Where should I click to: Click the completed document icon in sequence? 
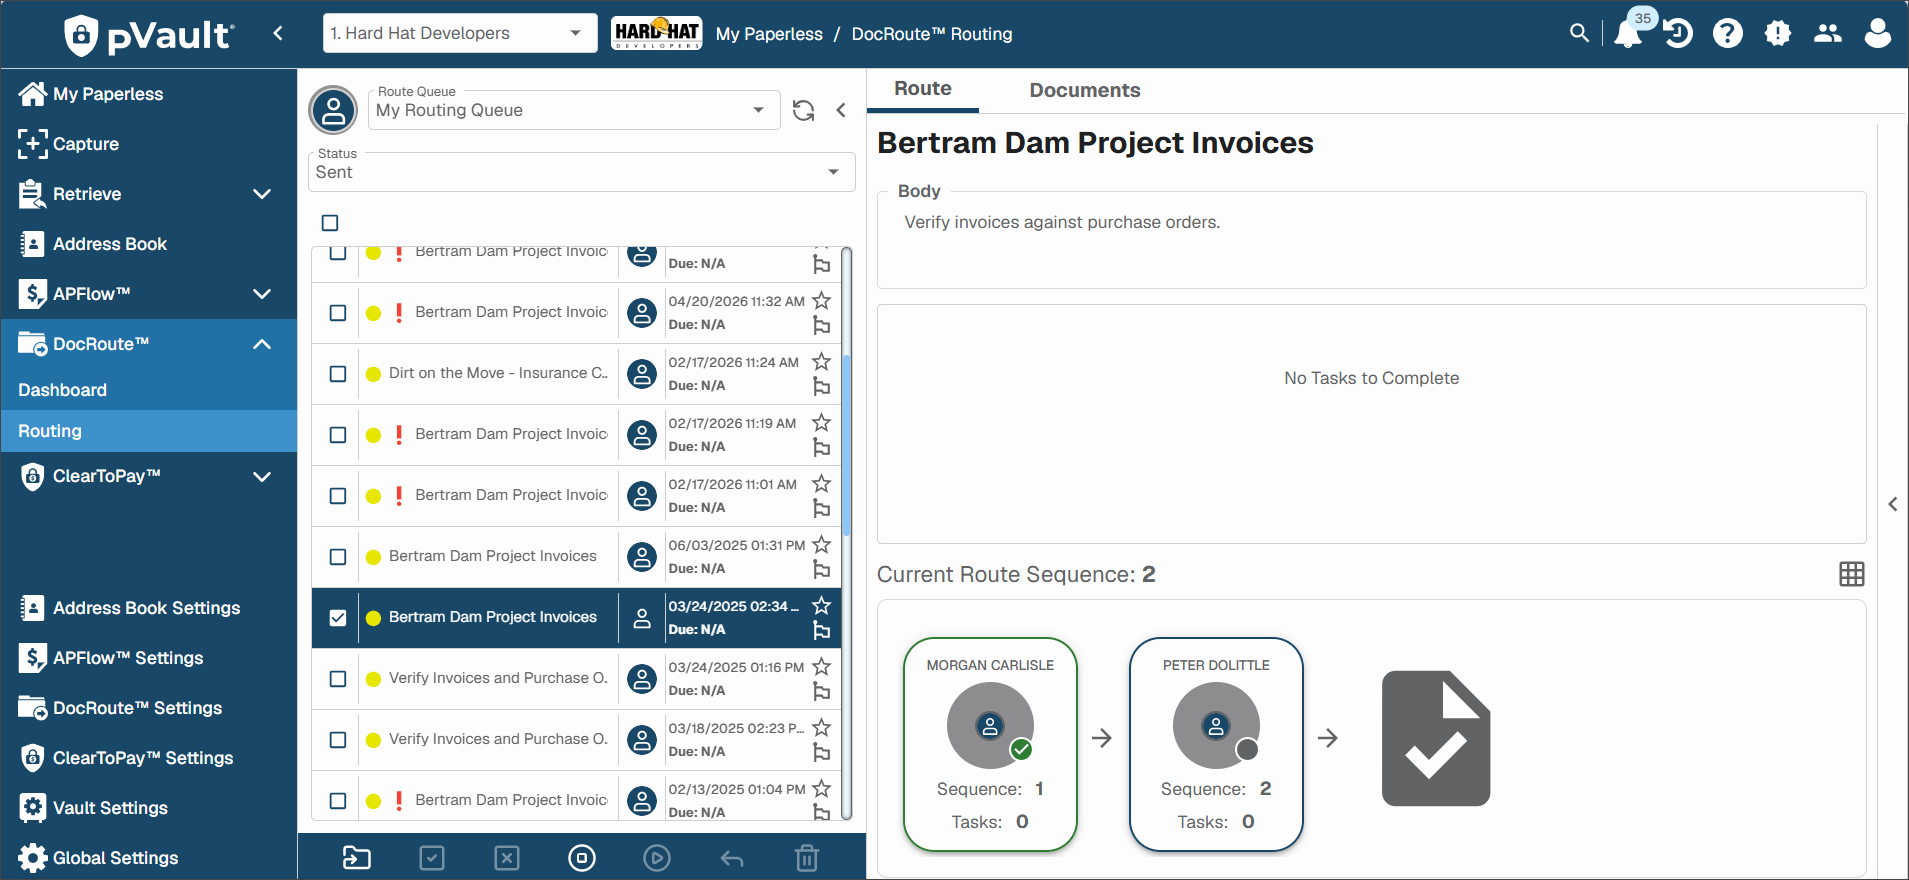pyautogui.click(x=1436, y=738)
